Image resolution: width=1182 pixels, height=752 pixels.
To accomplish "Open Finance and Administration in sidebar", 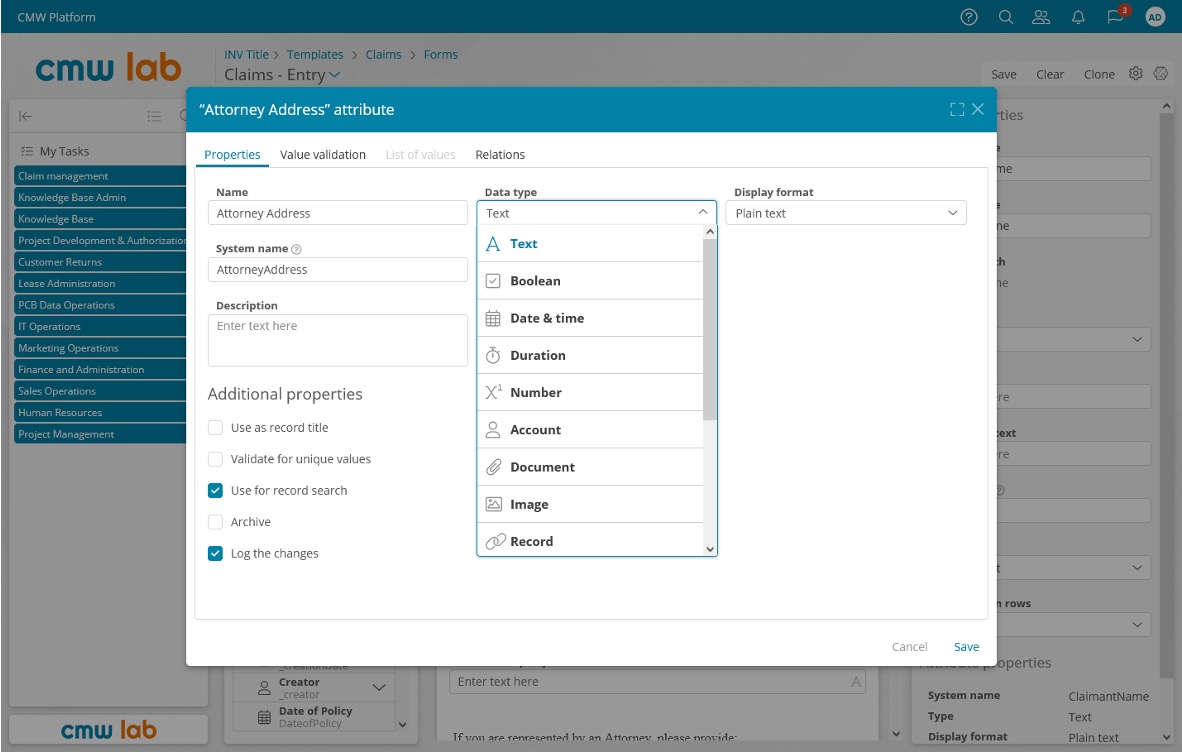I will (100, 369).
